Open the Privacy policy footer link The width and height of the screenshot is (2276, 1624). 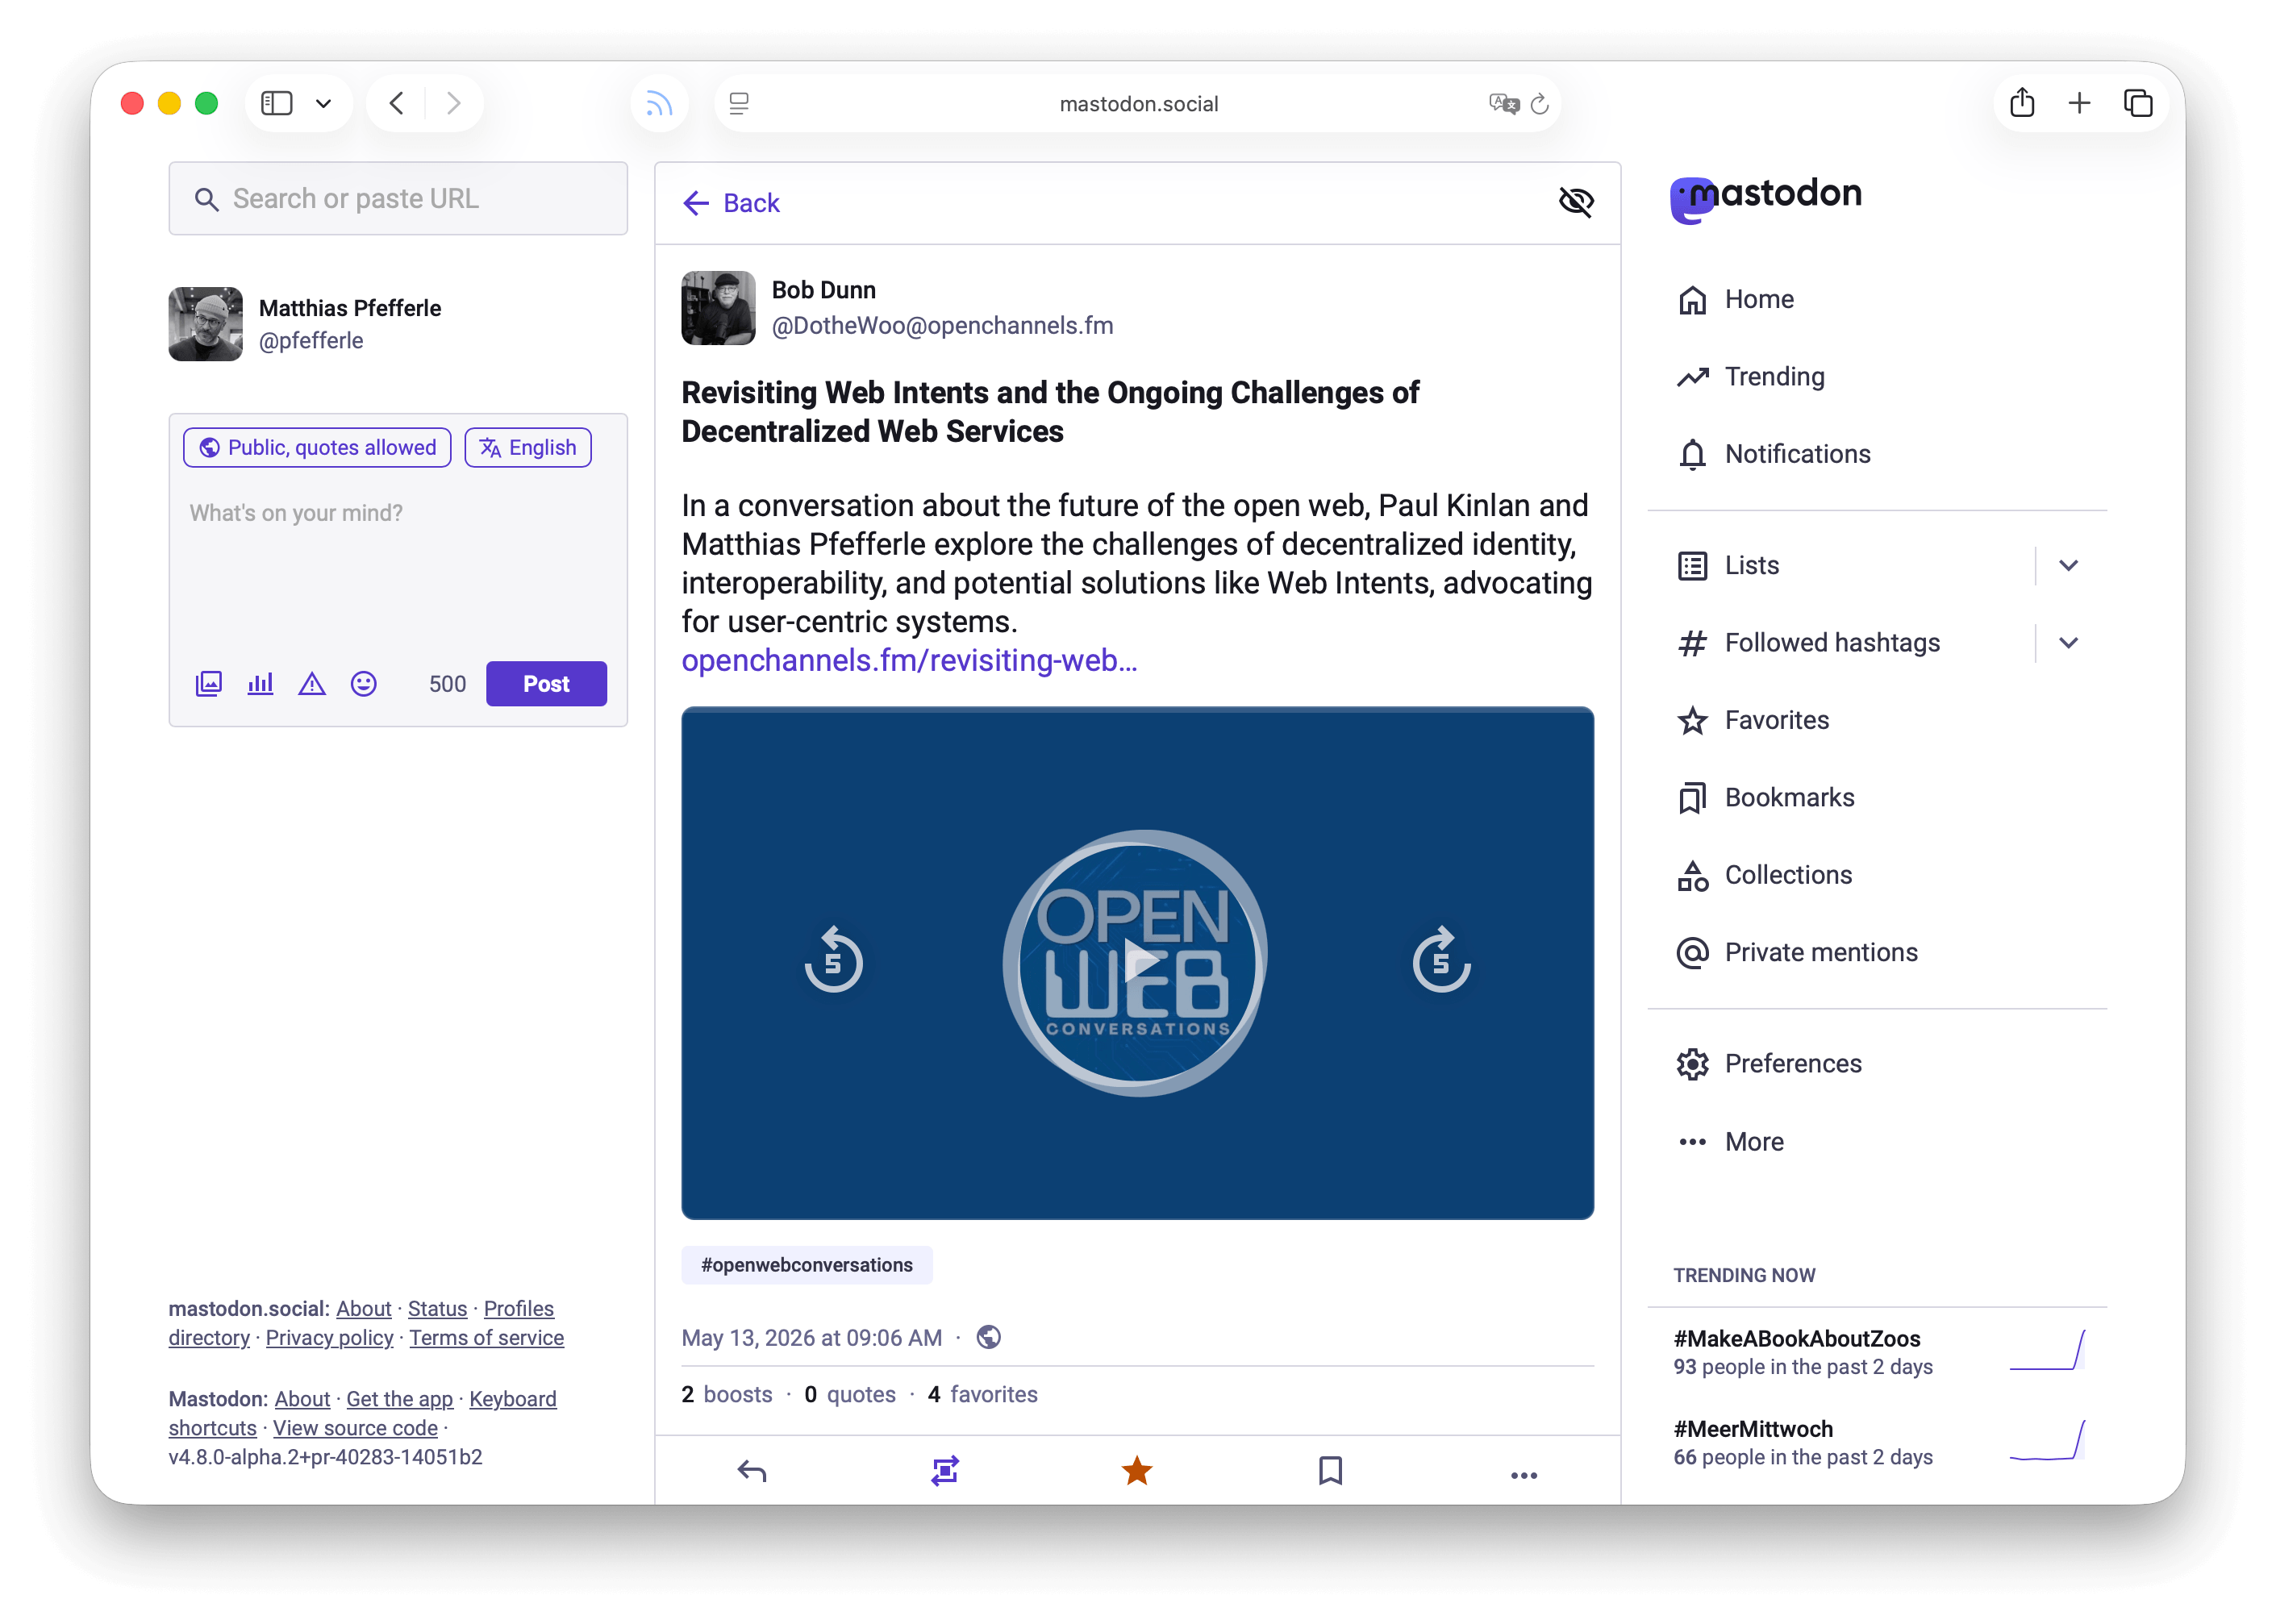329,1337
